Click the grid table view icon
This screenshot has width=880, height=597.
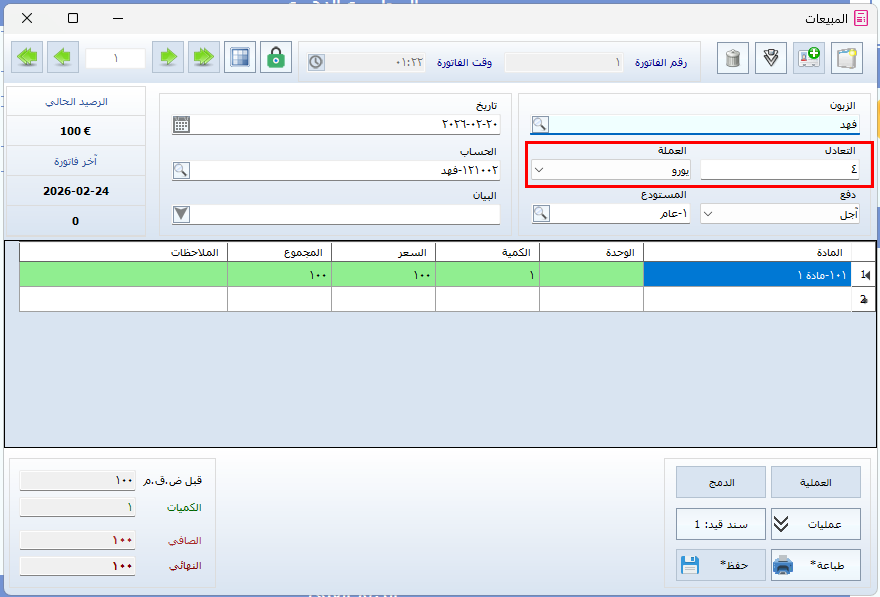click(x=239, y=58)
